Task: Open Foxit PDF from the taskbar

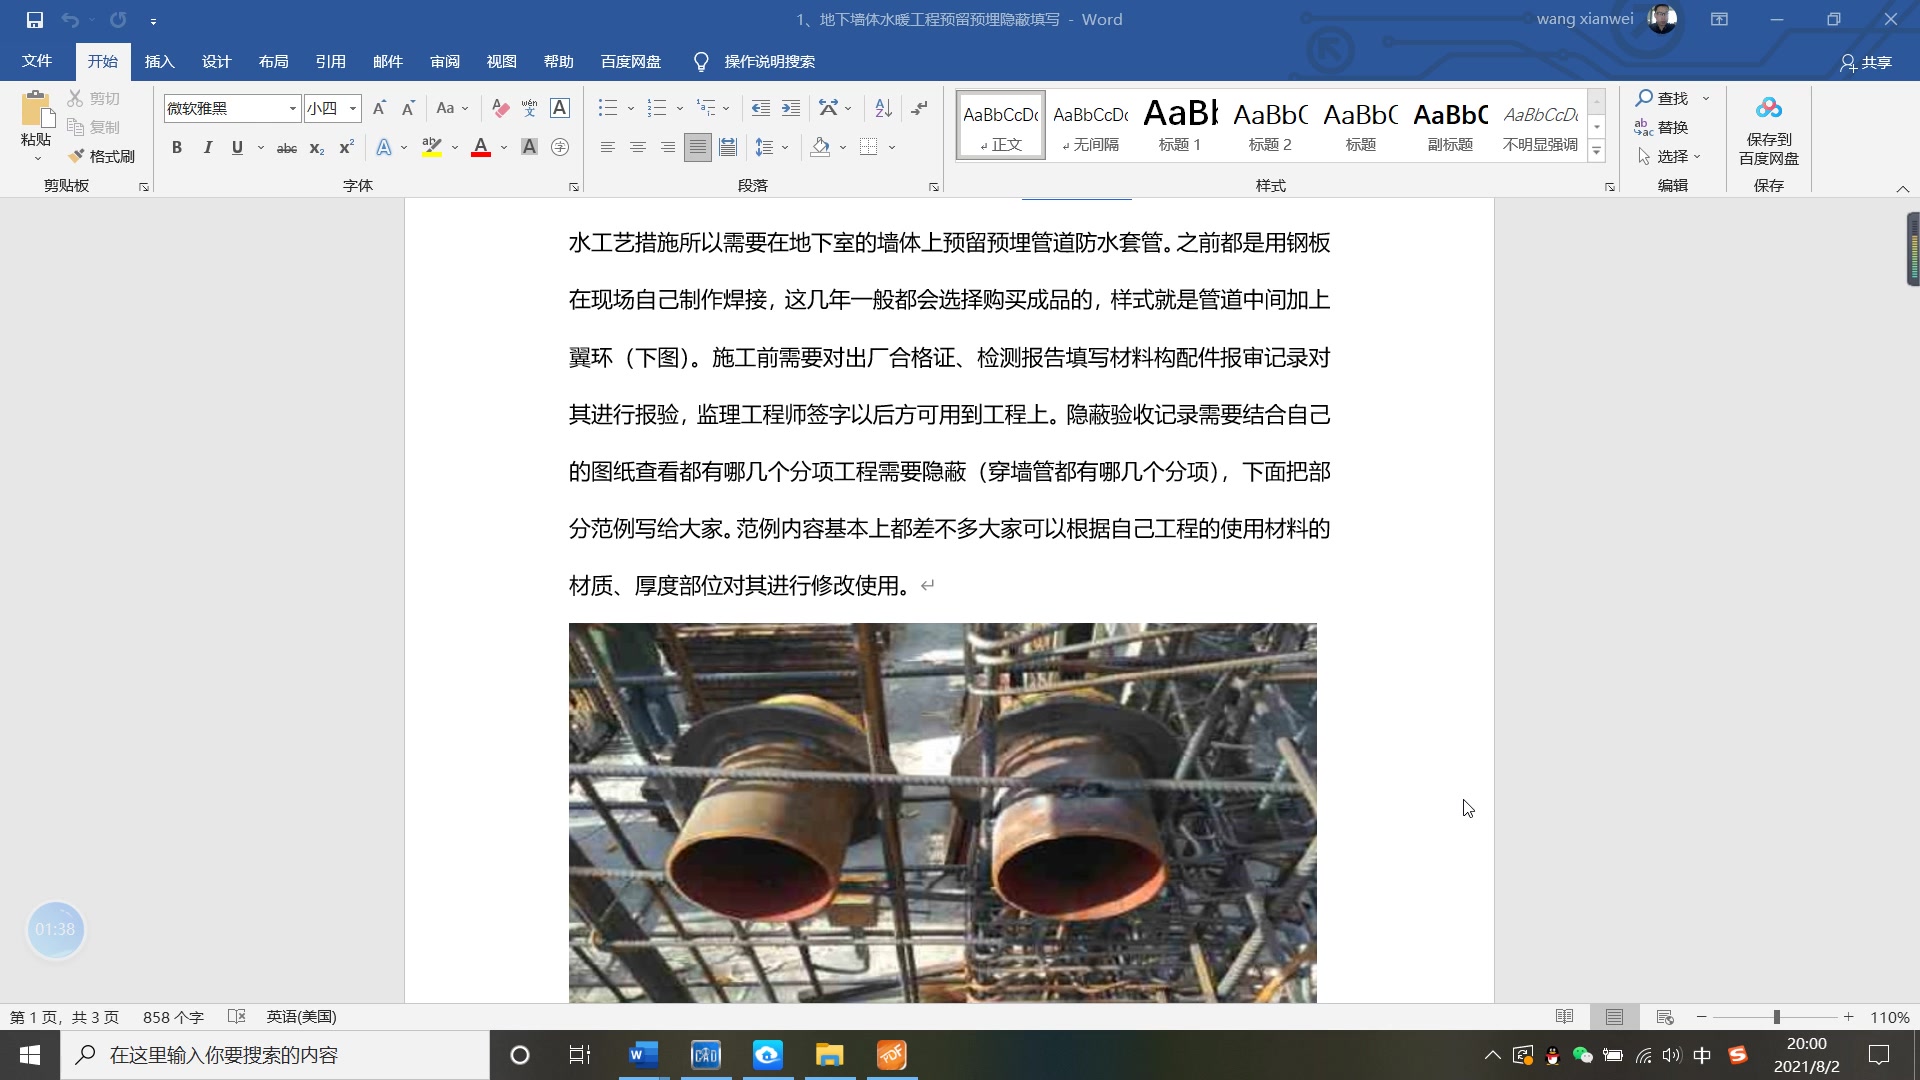Action: pyautogui.click(x=890, y=1055)
